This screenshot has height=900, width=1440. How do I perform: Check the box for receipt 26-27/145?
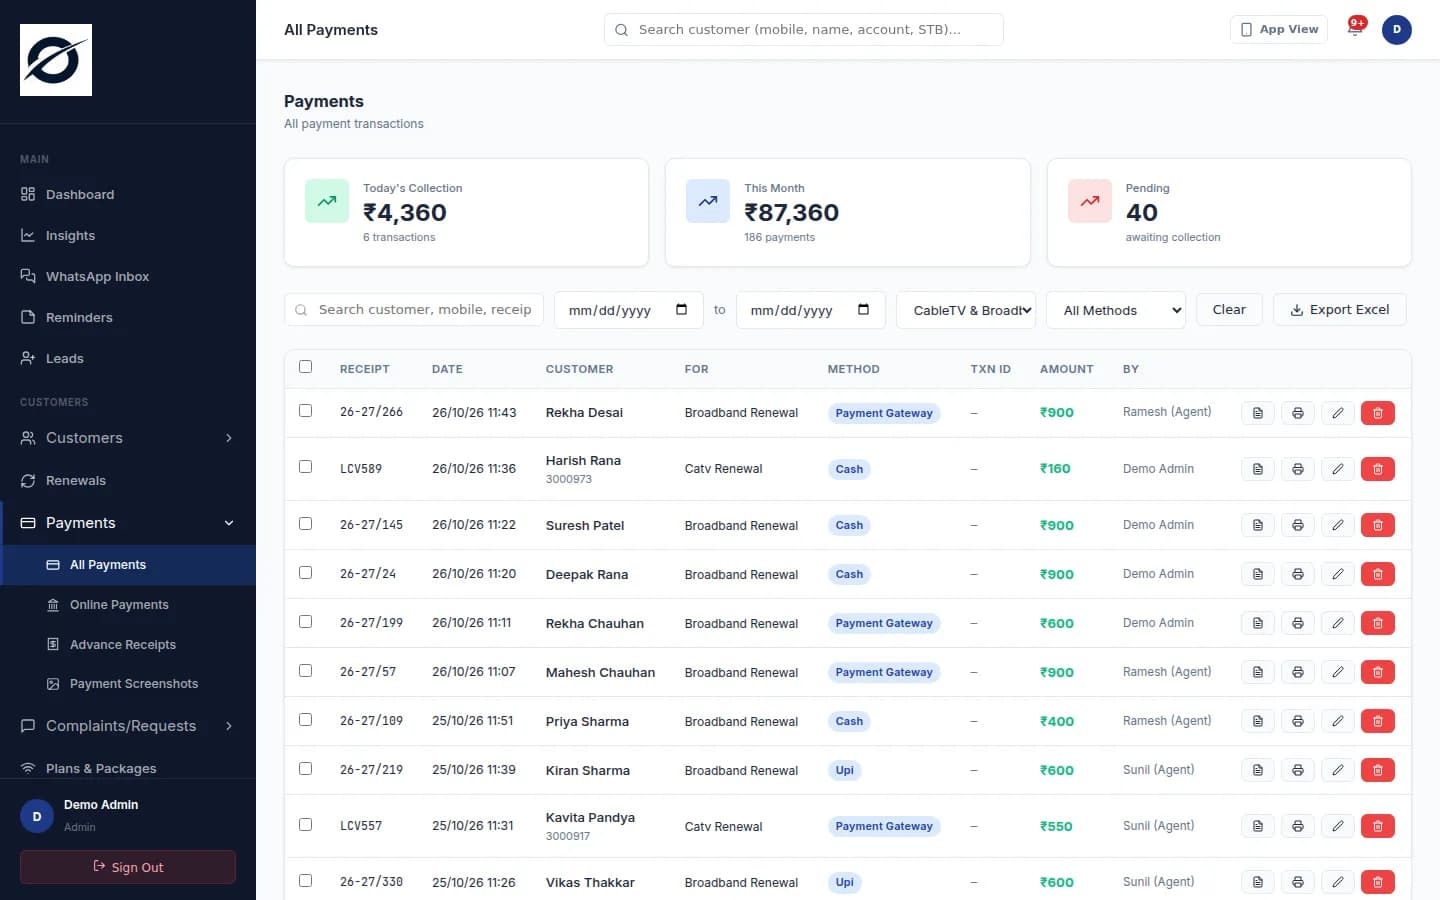(306, 524)
